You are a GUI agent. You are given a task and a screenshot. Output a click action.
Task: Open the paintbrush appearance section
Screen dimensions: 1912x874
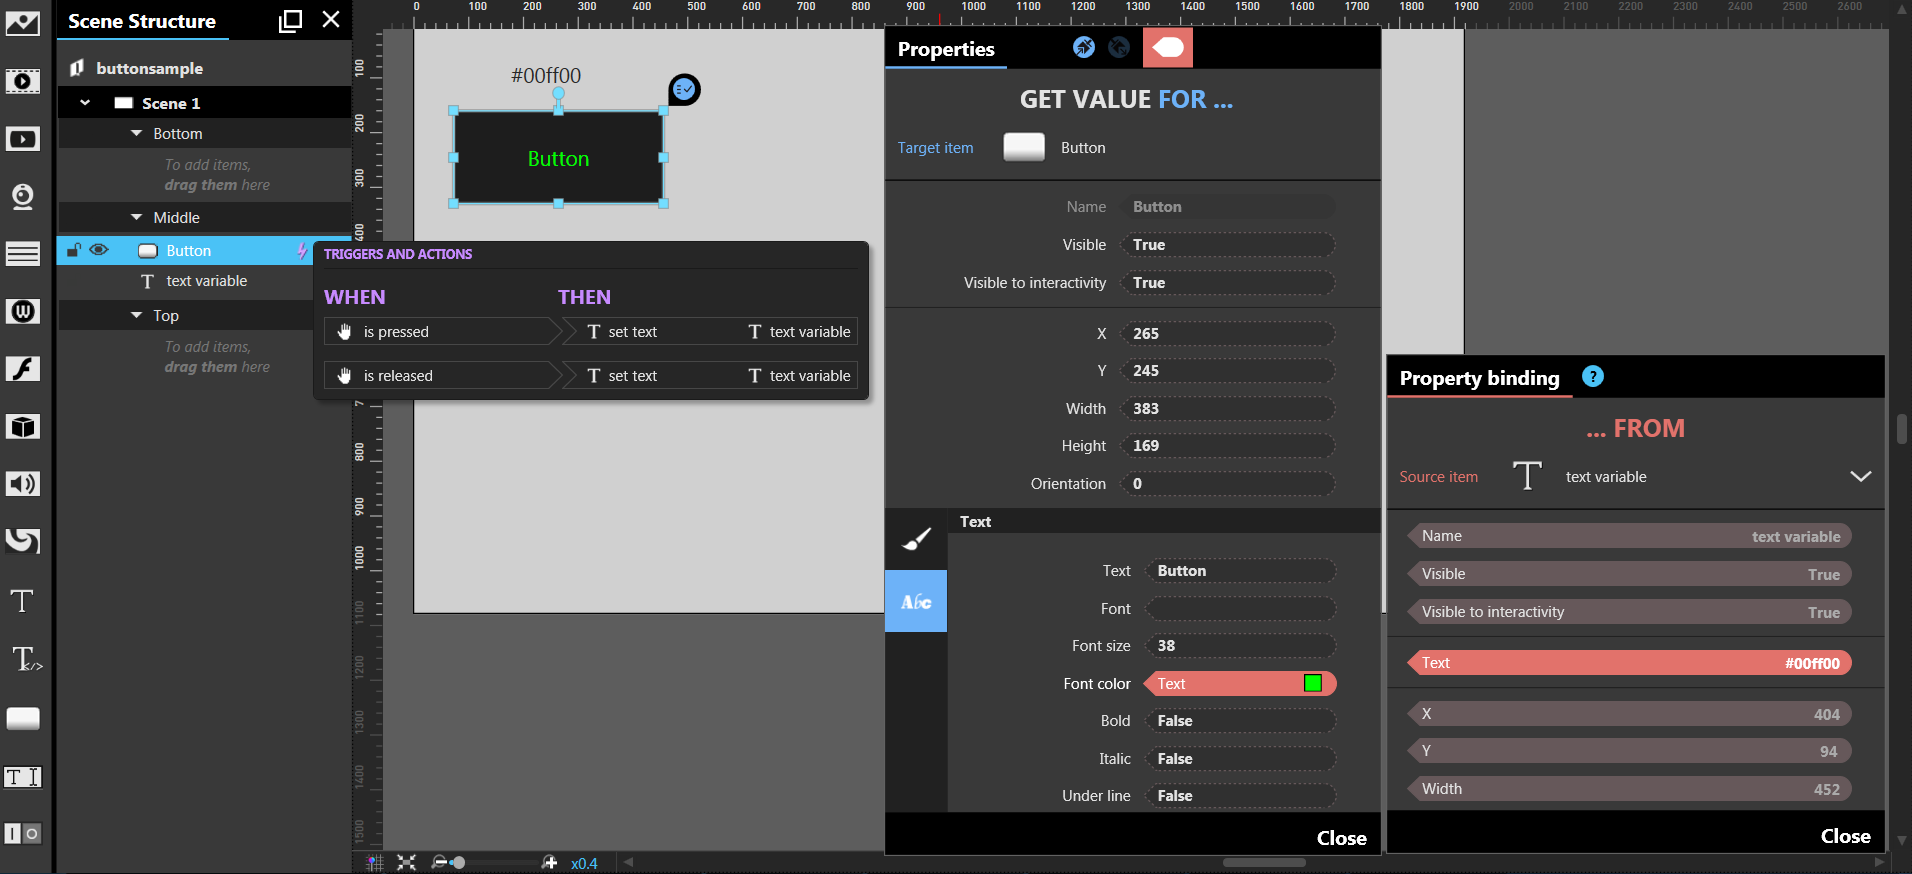(915, 540)
